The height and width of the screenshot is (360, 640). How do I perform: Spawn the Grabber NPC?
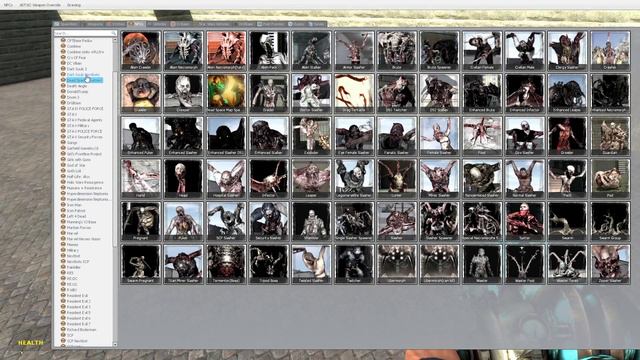(567, 136)
